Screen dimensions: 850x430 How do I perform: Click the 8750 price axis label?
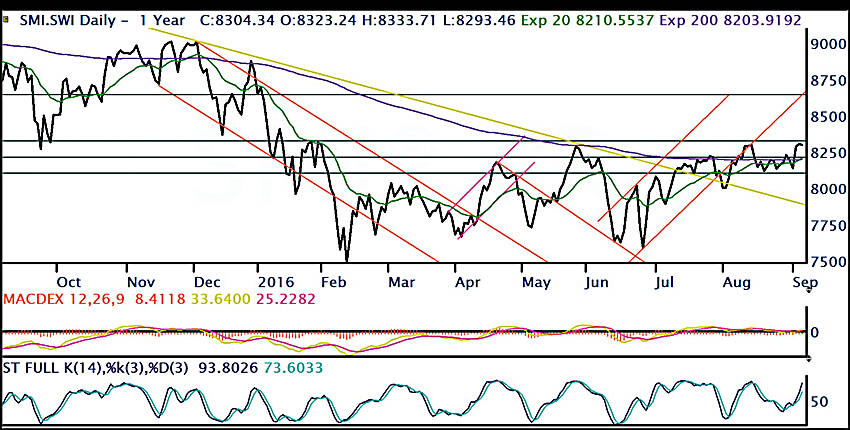pos(826,81)
